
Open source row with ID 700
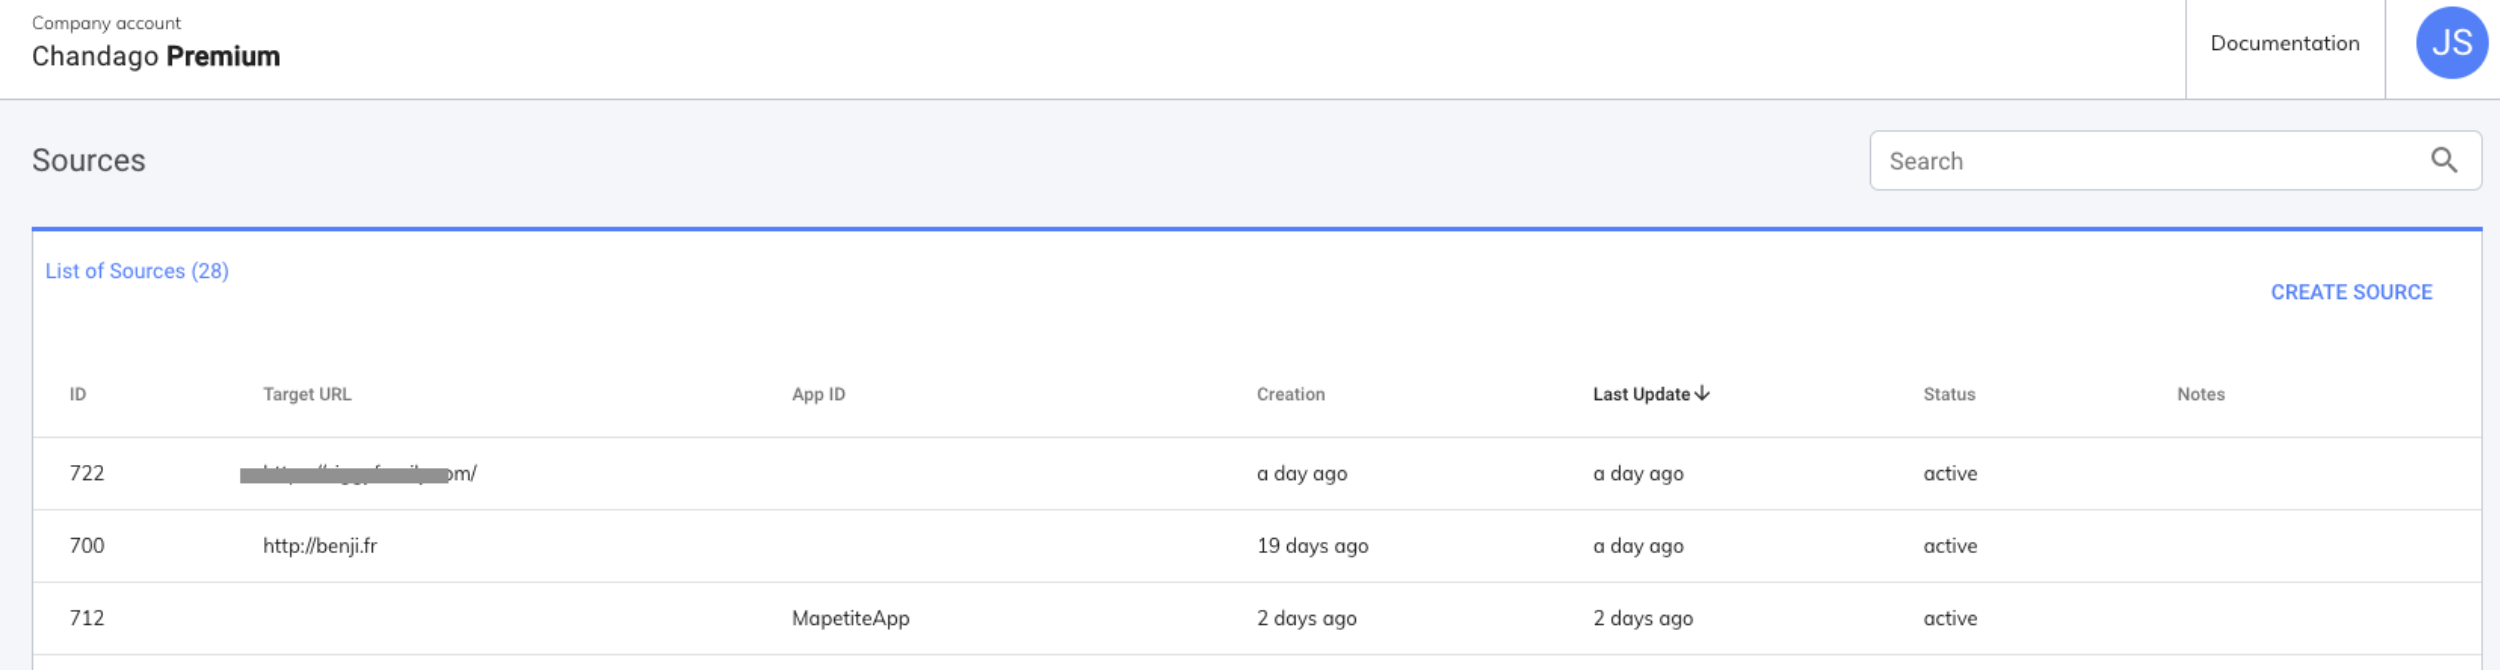87,546
